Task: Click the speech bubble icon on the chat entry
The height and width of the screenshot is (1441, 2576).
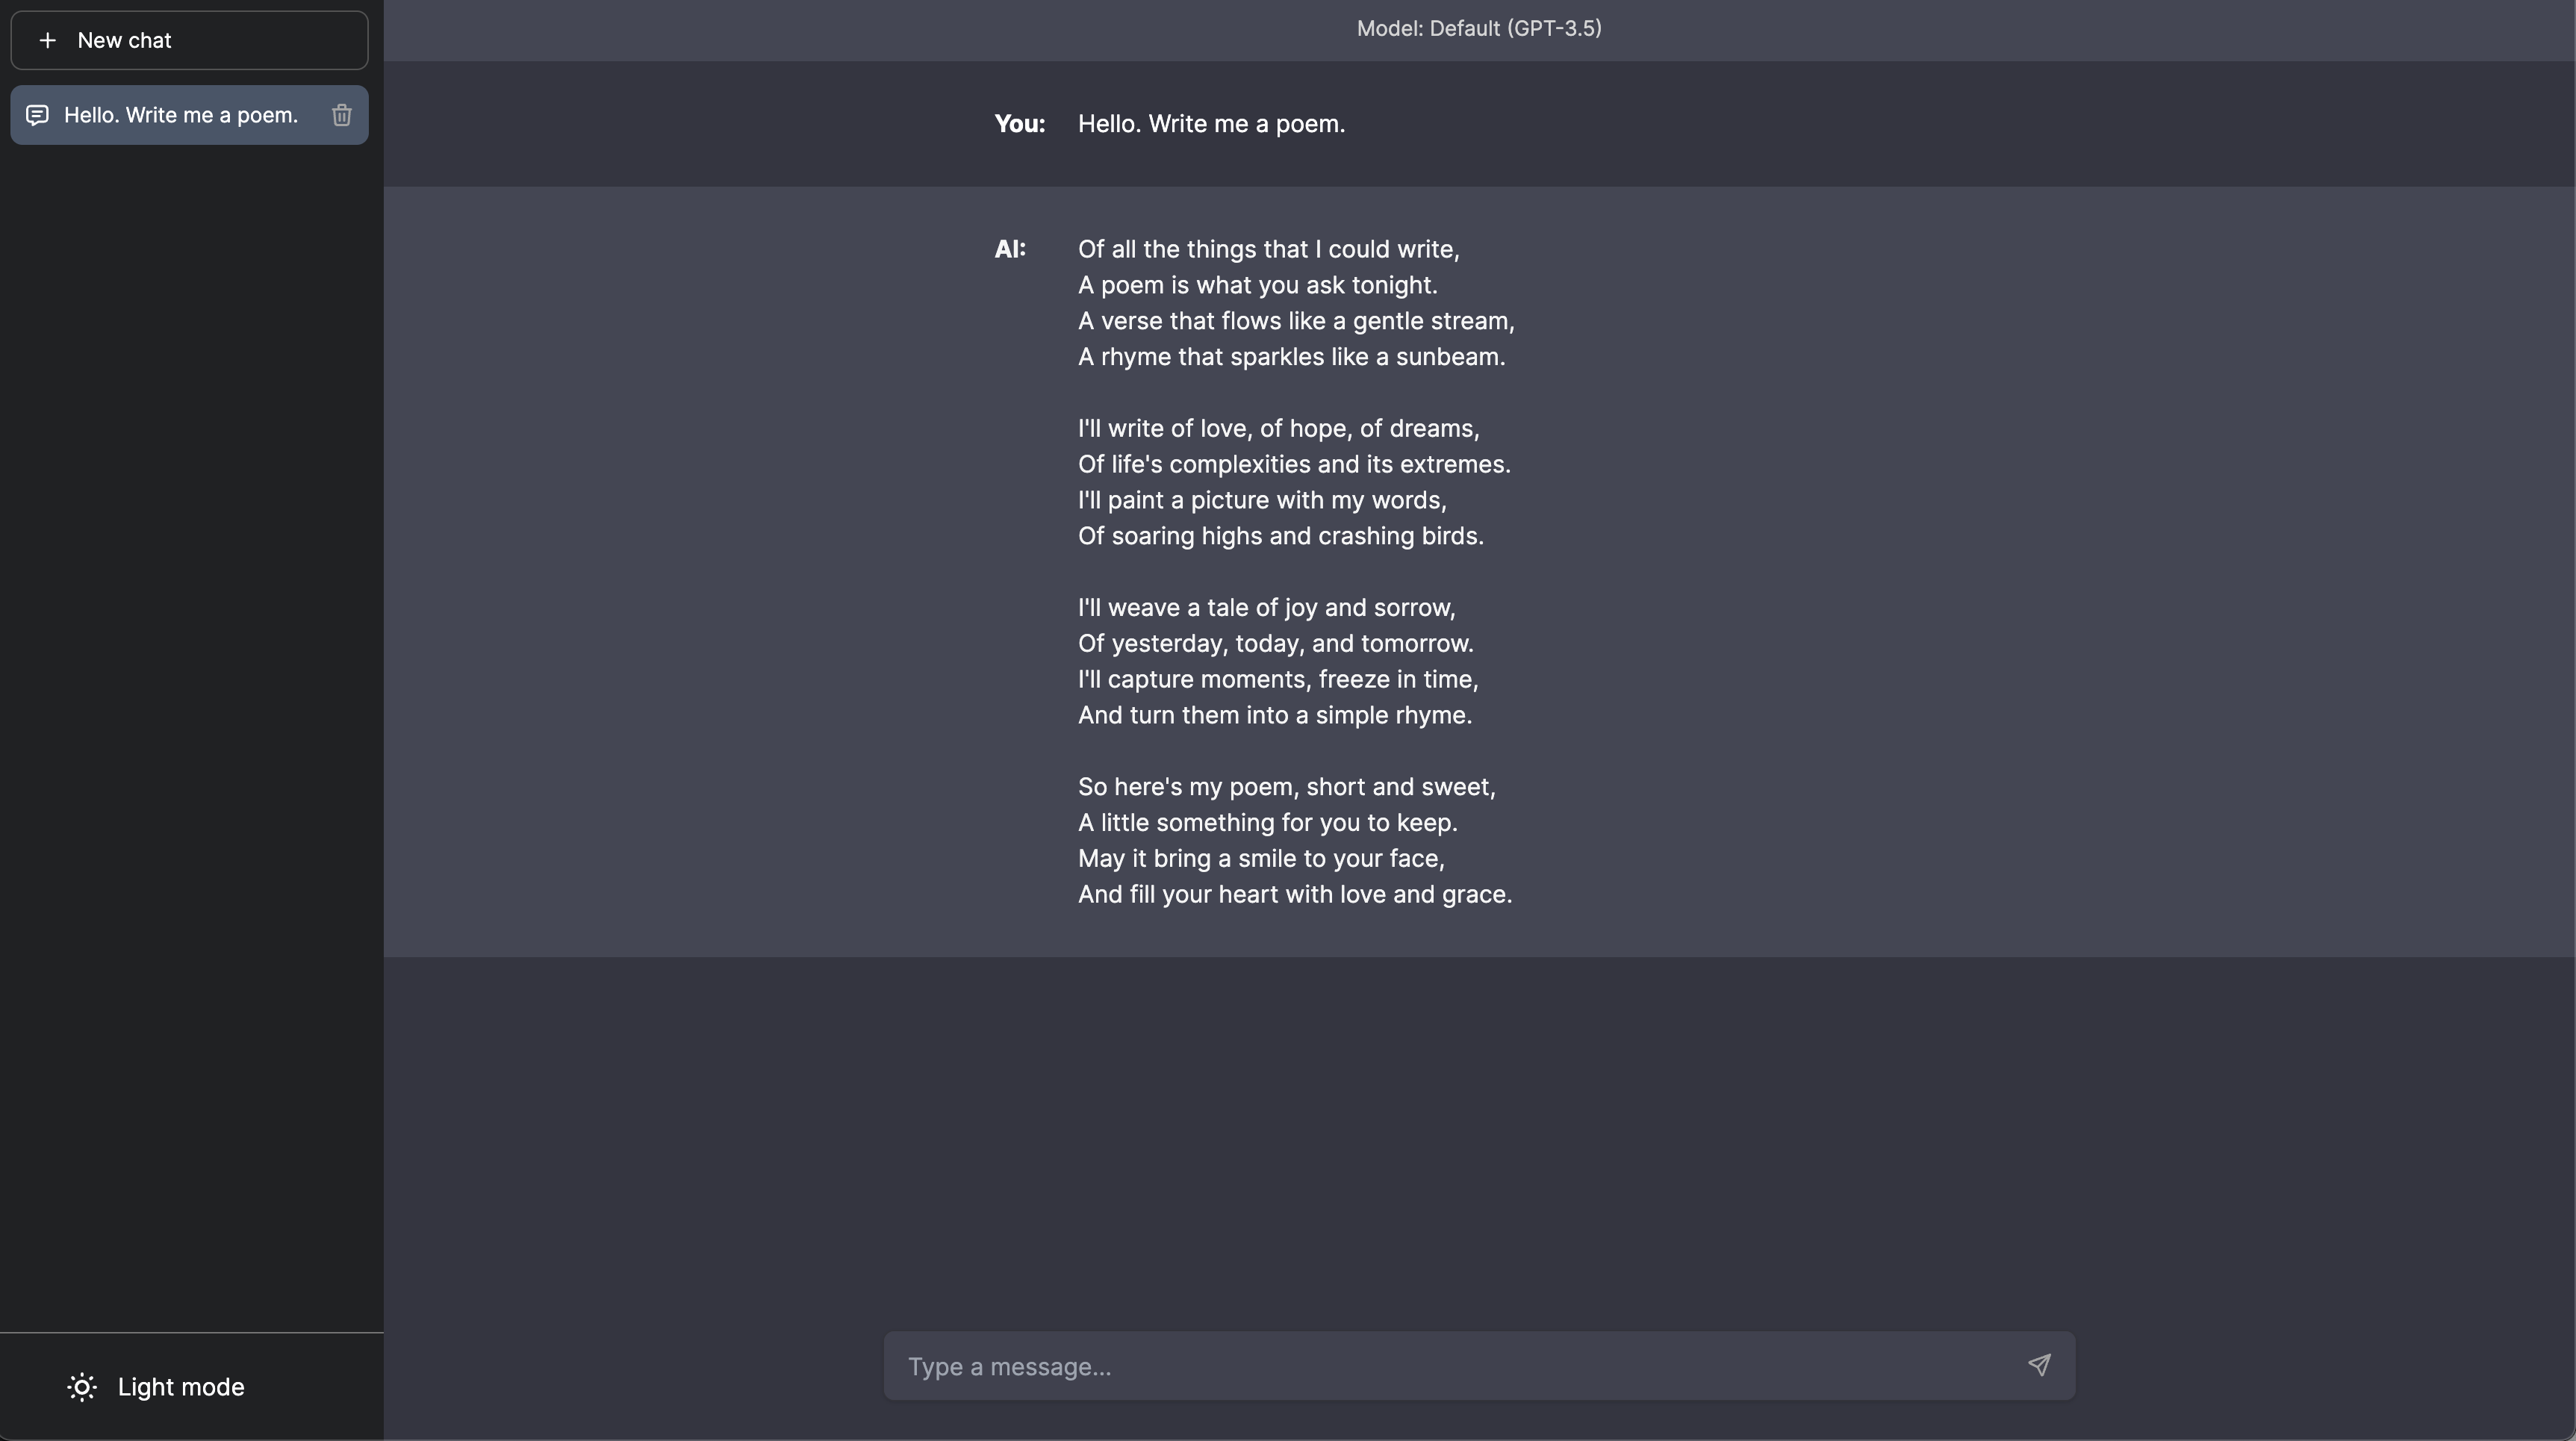Action: (x=37, y=114)
